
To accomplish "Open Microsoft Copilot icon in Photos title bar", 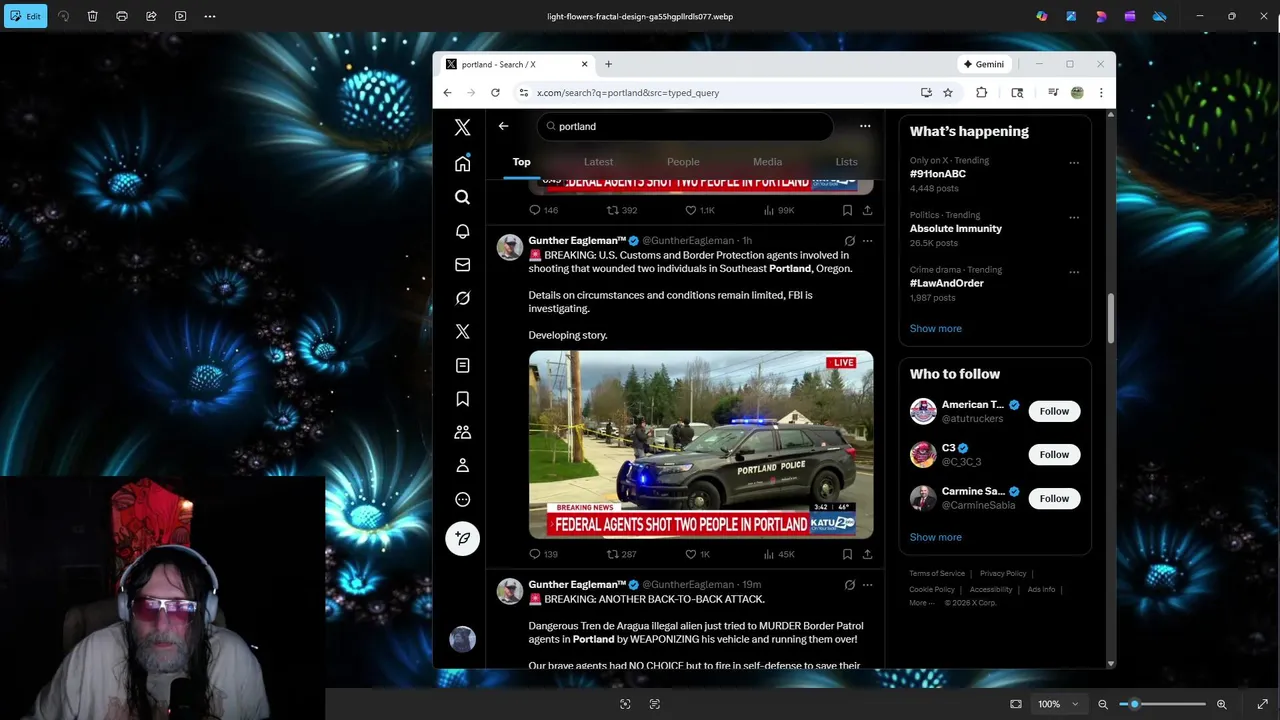I will point(1042,16).
